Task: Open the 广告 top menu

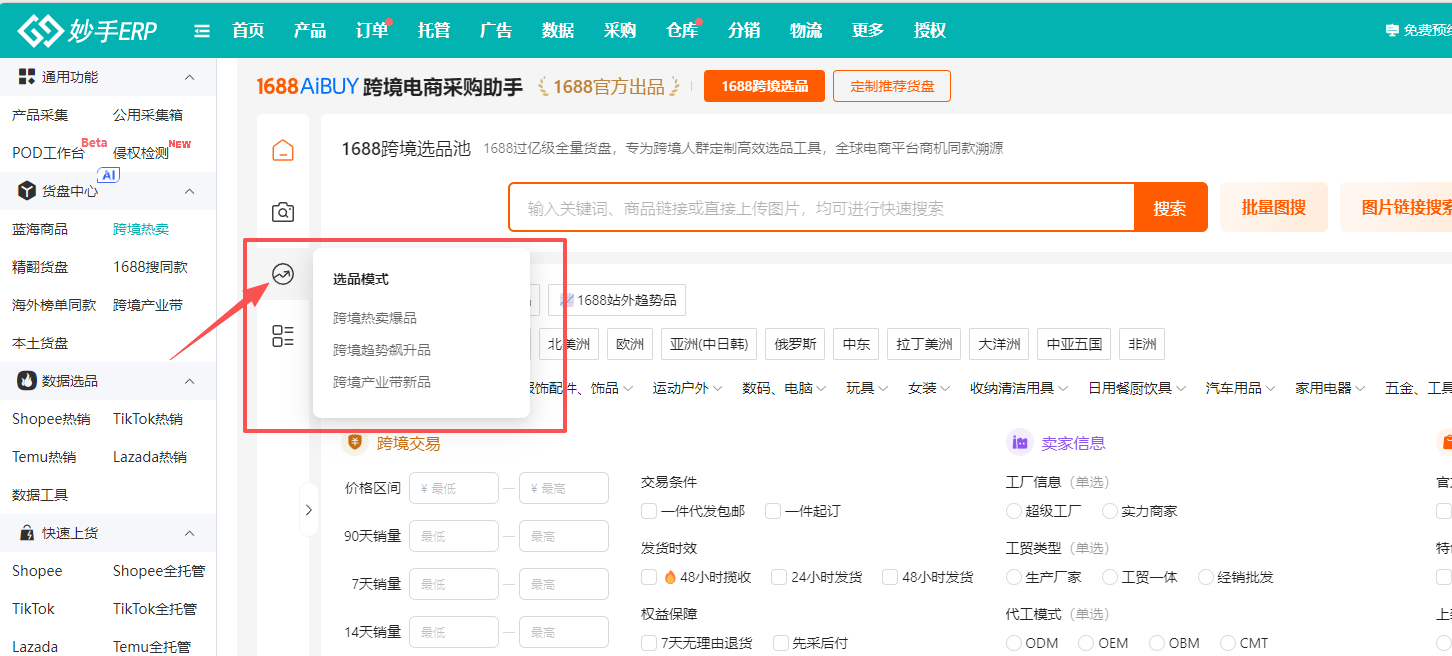Action: coord(496,31)
